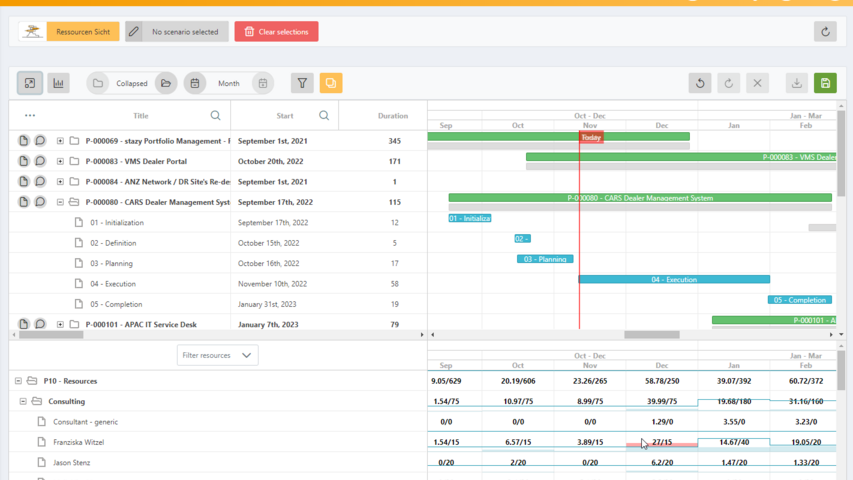The height and width of the screenshot is (480, 853).
Task: Toggle the expanded open-folder view
Action: point(166,84)
